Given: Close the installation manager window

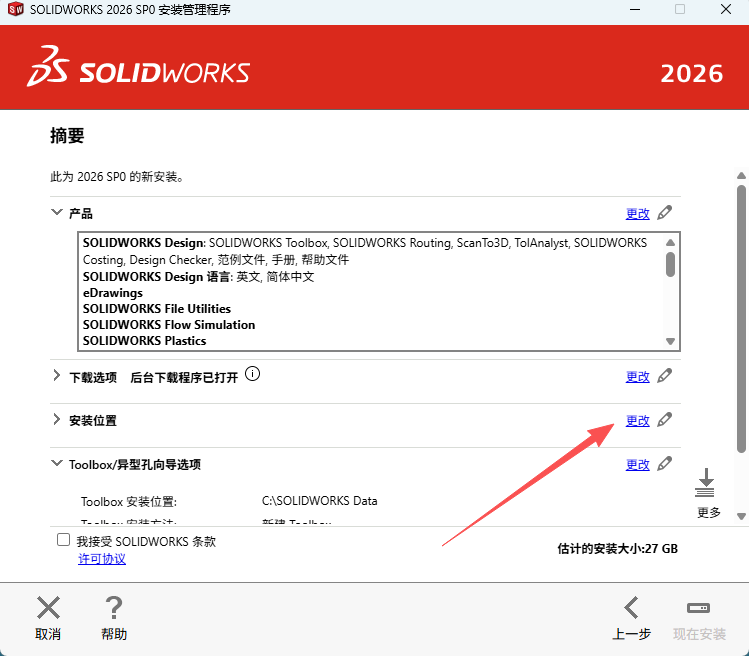Looking at the screenshot, I should click(726, 9).
